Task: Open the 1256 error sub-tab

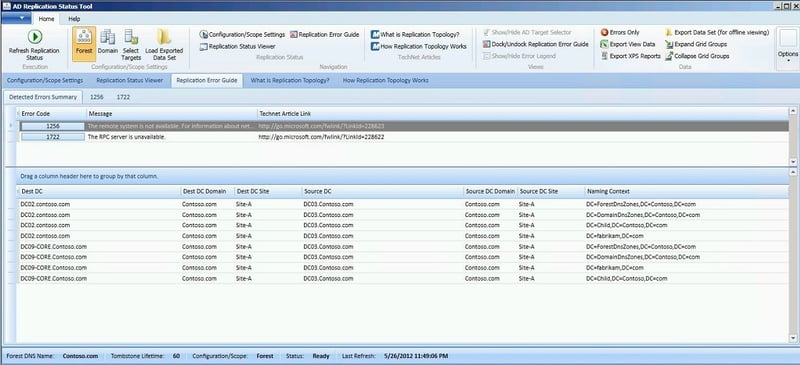Action: pyautogui.click(x=97, y=96)
